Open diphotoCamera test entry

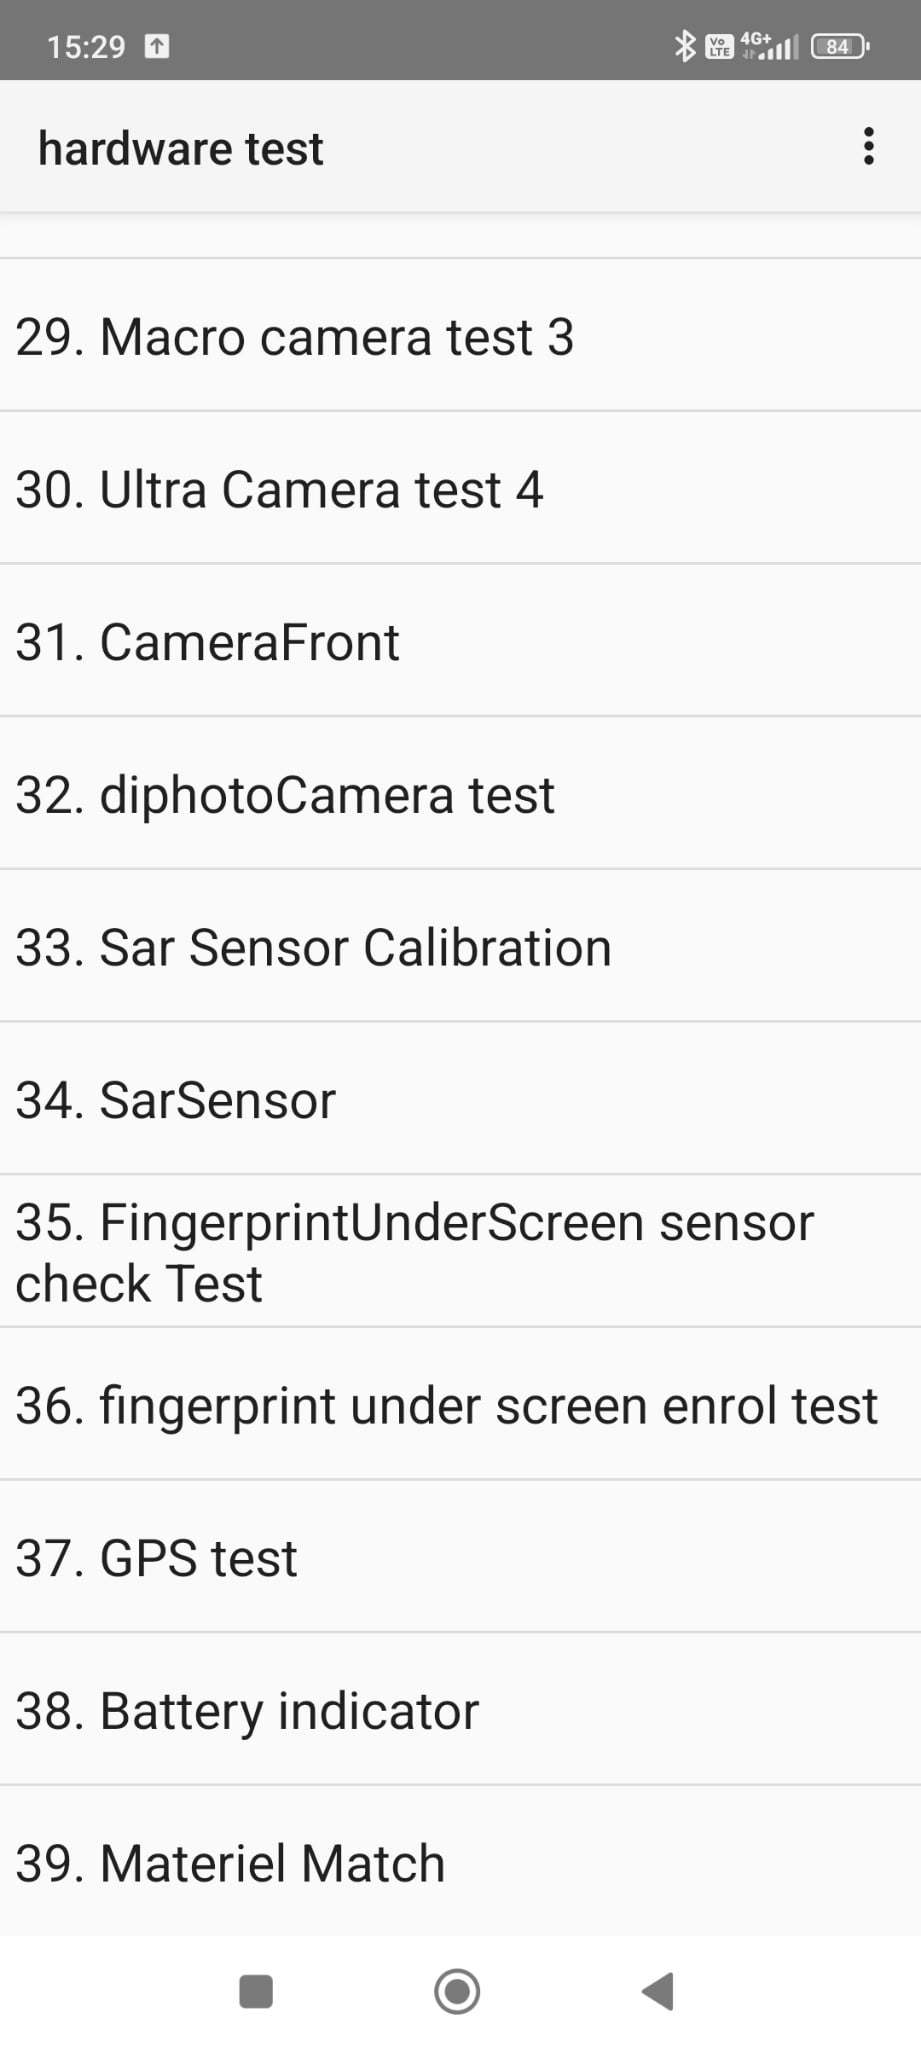click(x=460, y=795)
